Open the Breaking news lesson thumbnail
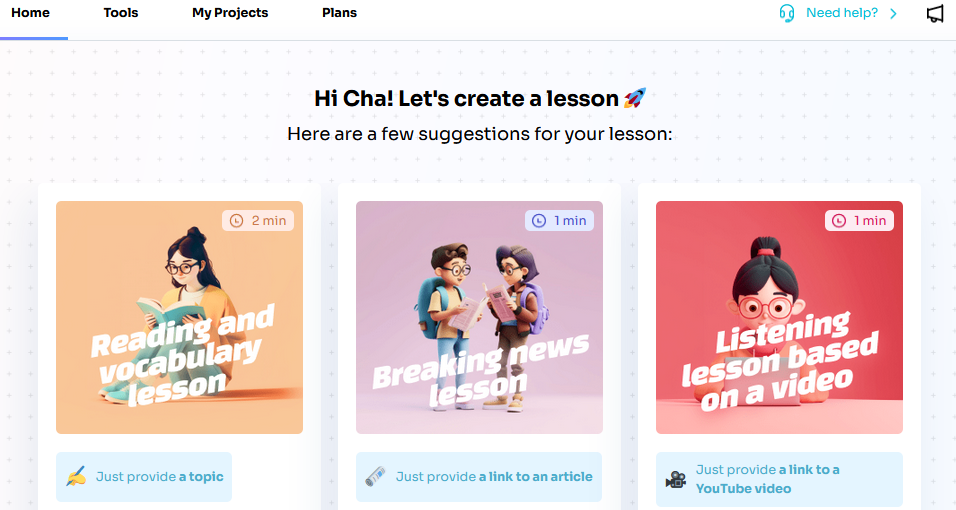 479,317
